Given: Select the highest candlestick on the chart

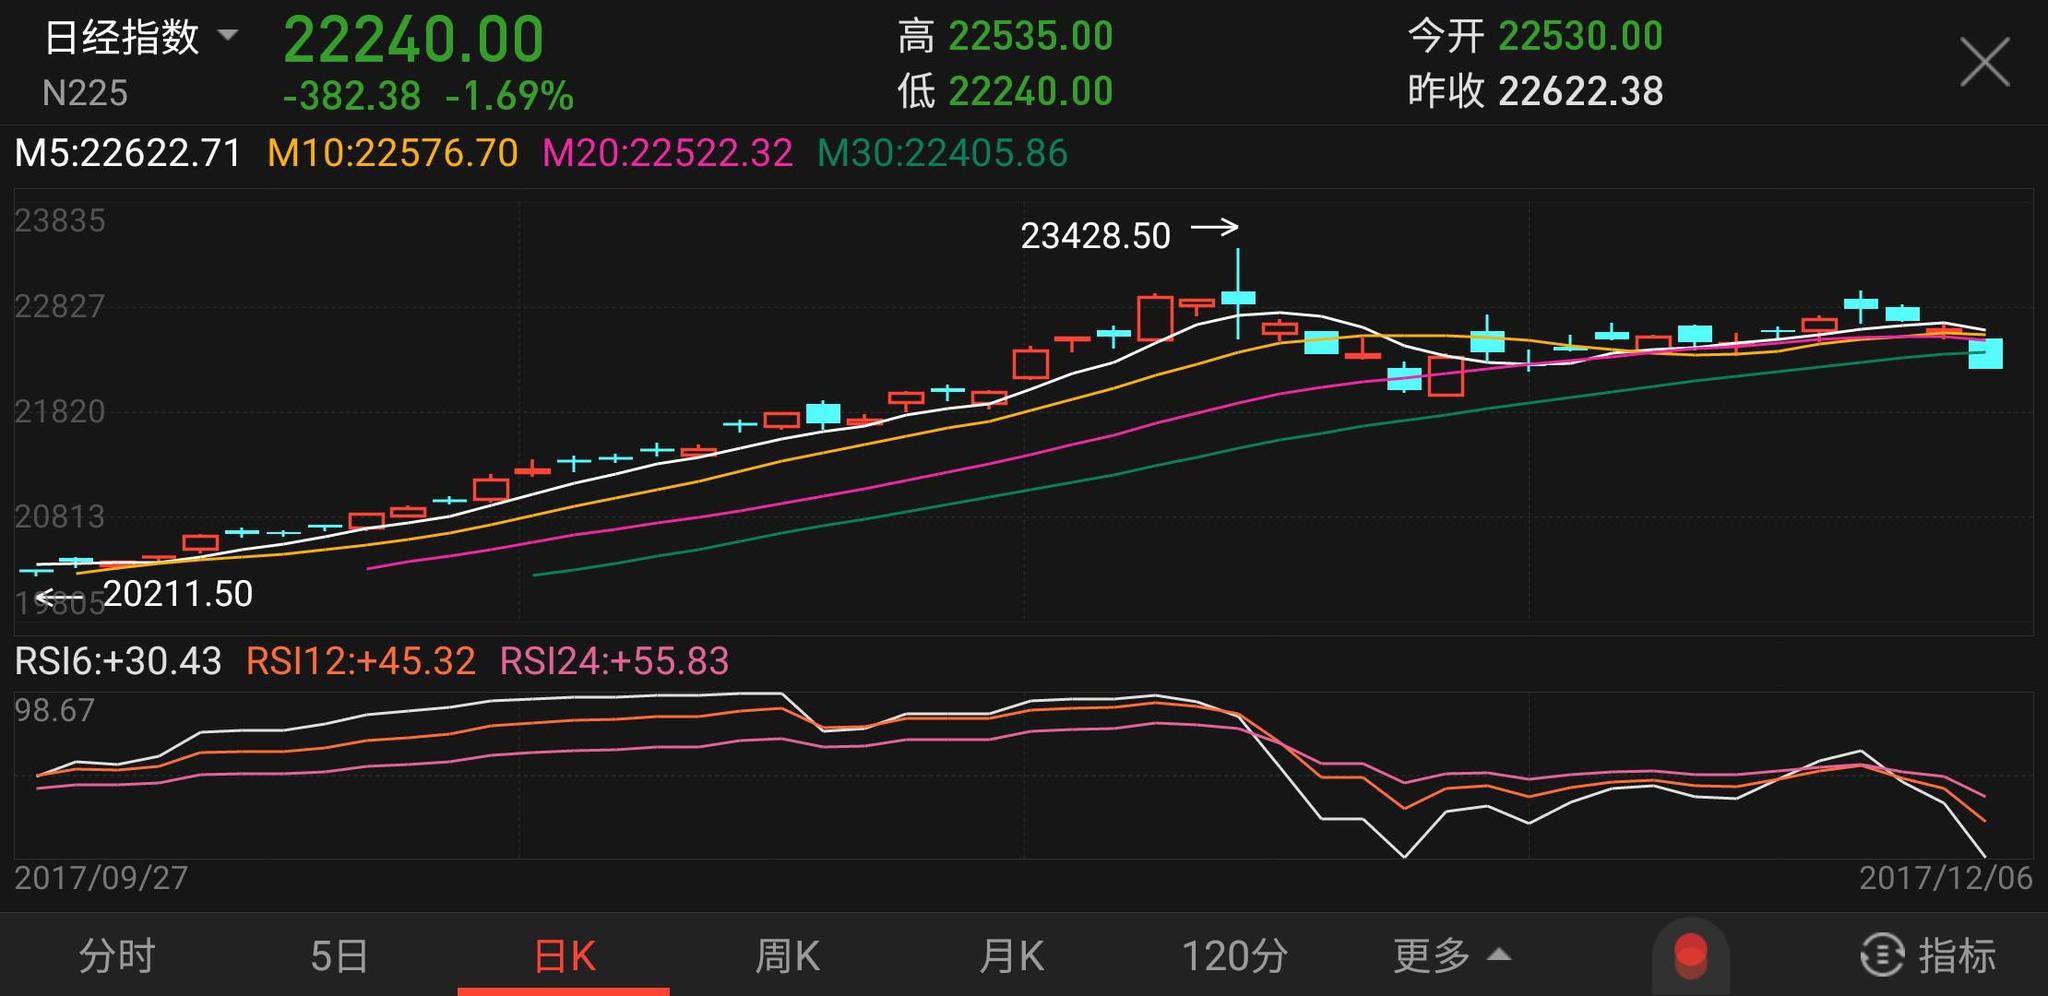Looking at the screenshot, I should [x=1240, y=295].
